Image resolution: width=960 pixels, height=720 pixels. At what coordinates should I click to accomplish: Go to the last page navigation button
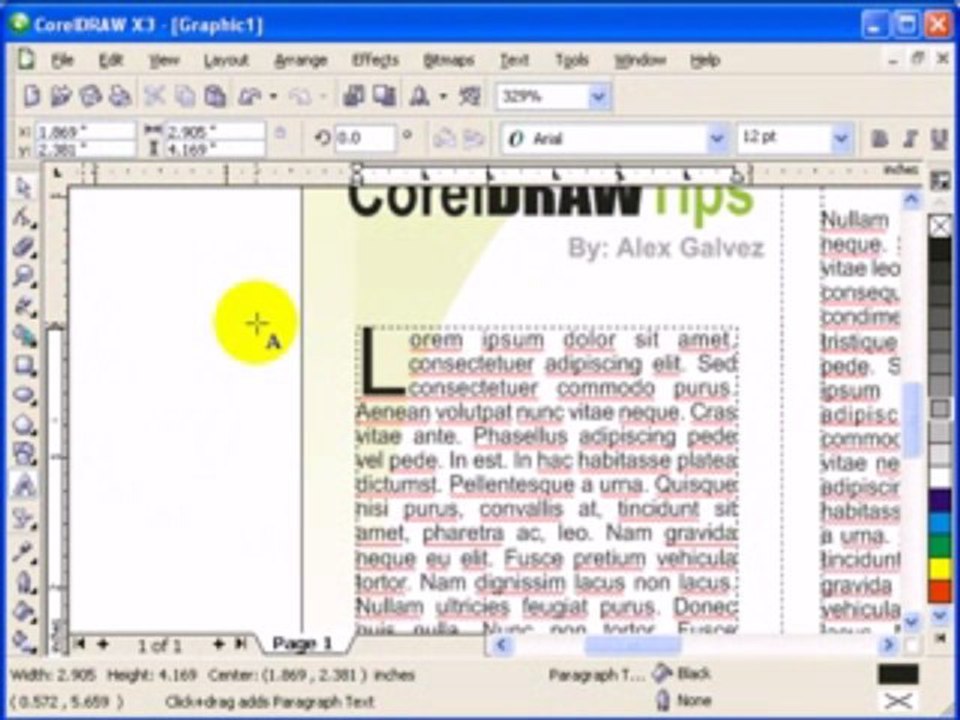point(241,643)
